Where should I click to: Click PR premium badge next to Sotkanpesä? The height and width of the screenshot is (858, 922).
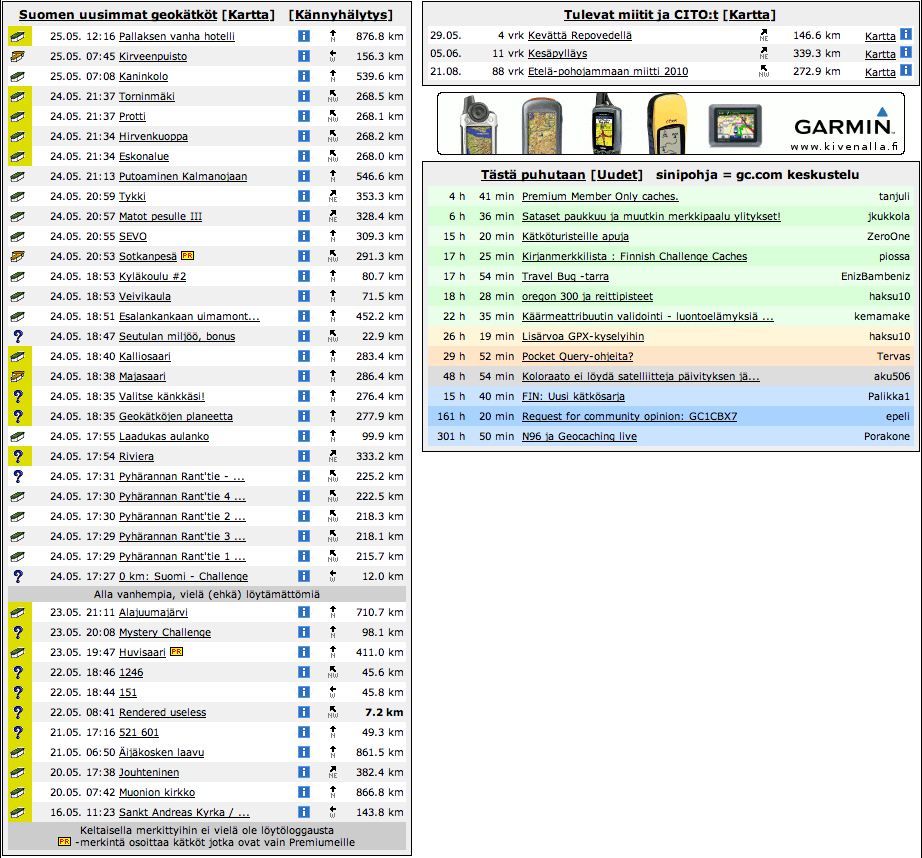tap(187, 256)
